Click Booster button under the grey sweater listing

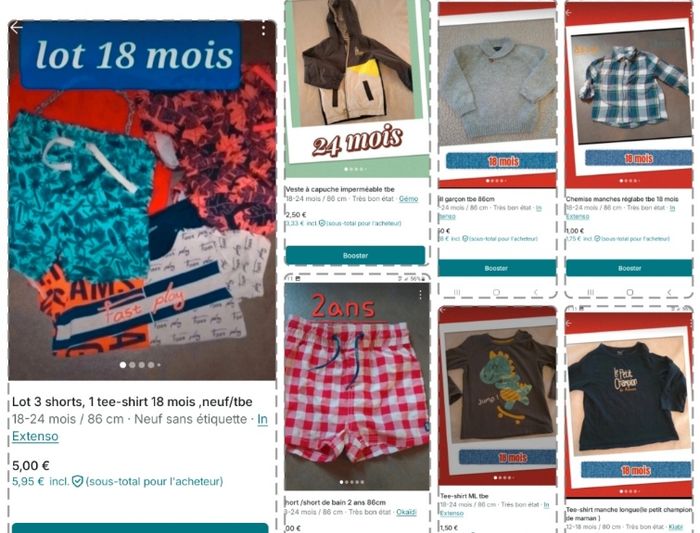point(496,268)
